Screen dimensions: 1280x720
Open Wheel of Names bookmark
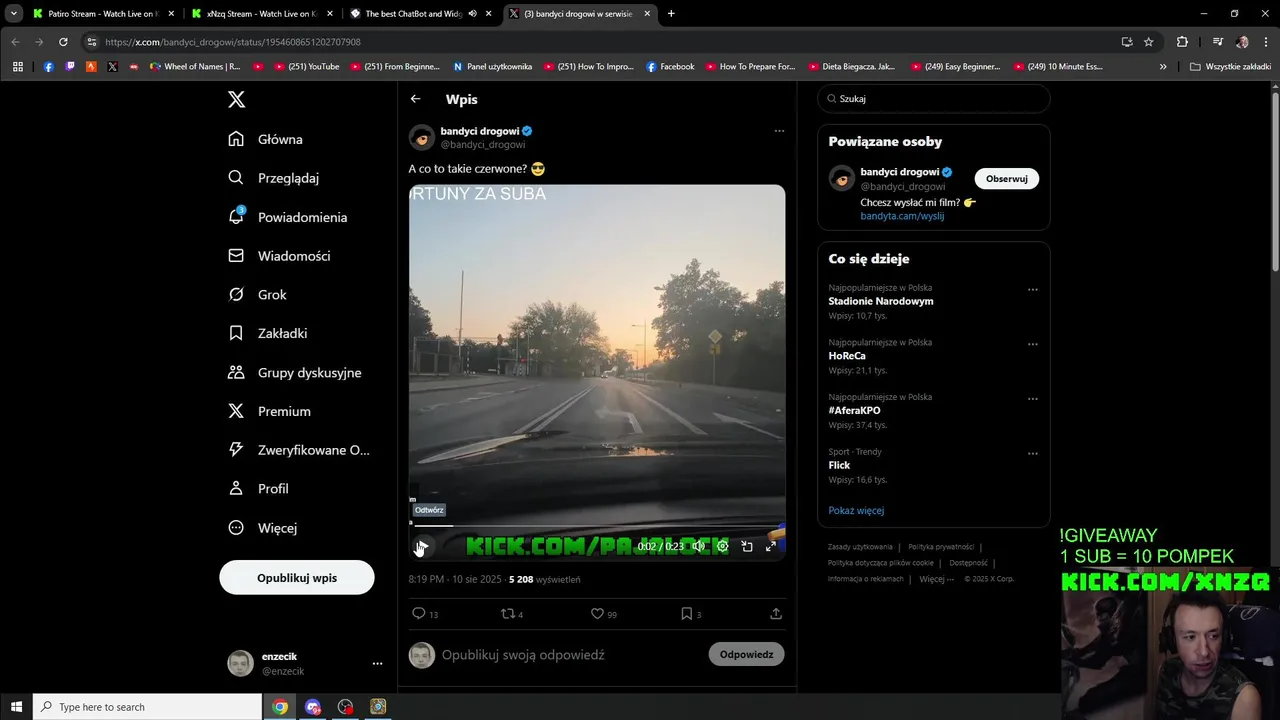[x=195, y=67]
